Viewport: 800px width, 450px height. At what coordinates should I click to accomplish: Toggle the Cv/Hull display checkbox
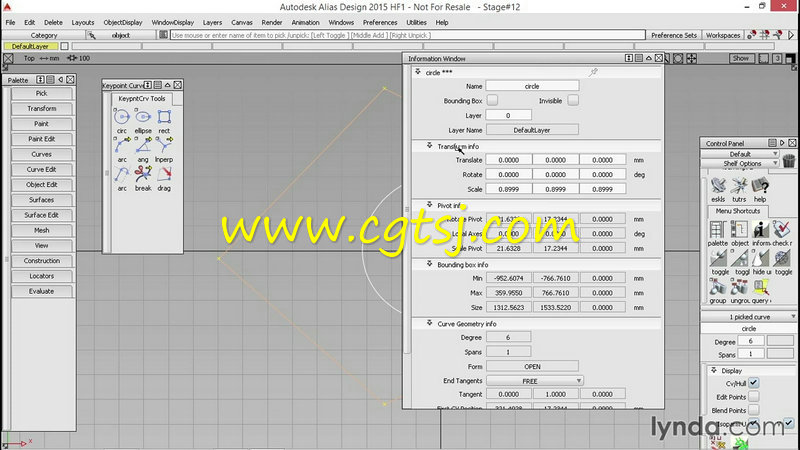[x=754, y=383]
